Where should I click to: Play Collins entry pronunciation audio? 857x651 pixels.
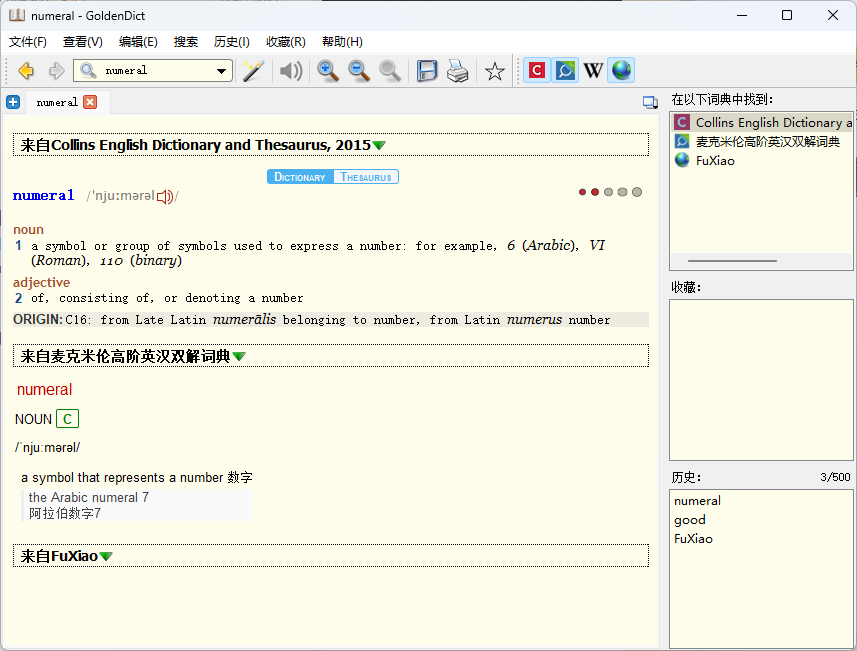click(165, 196)
